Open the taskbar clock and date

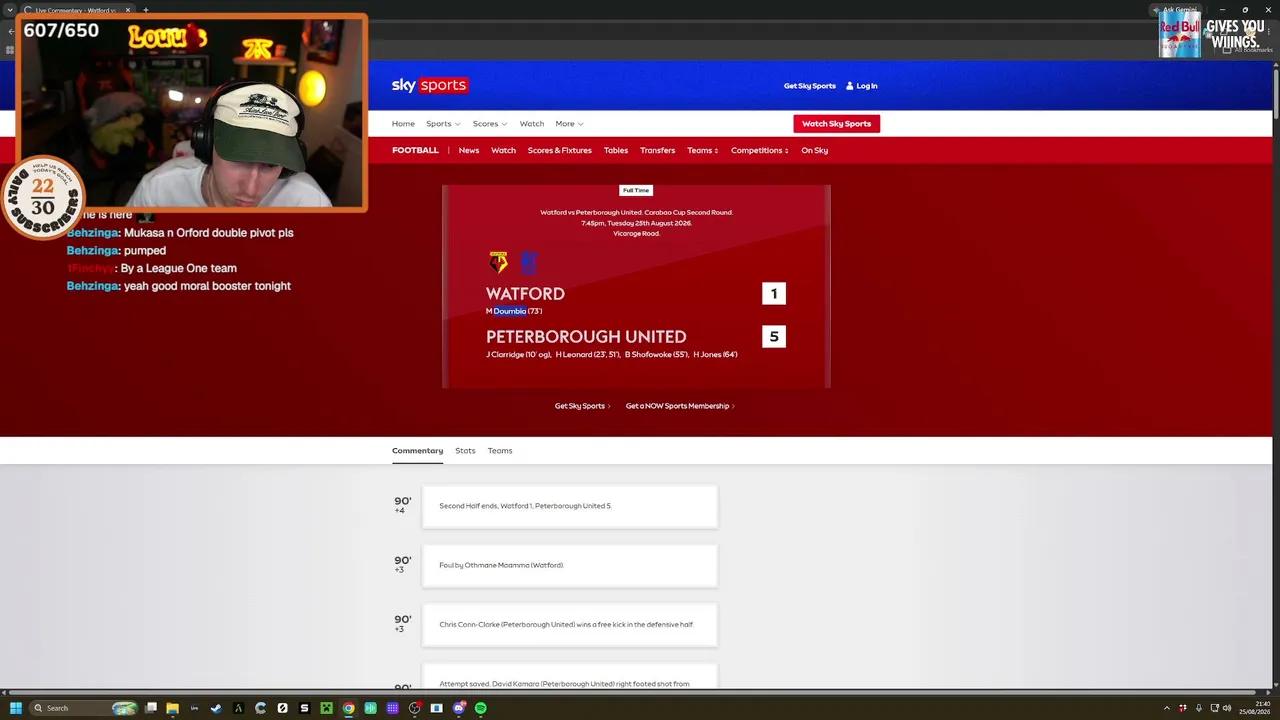1255,708
